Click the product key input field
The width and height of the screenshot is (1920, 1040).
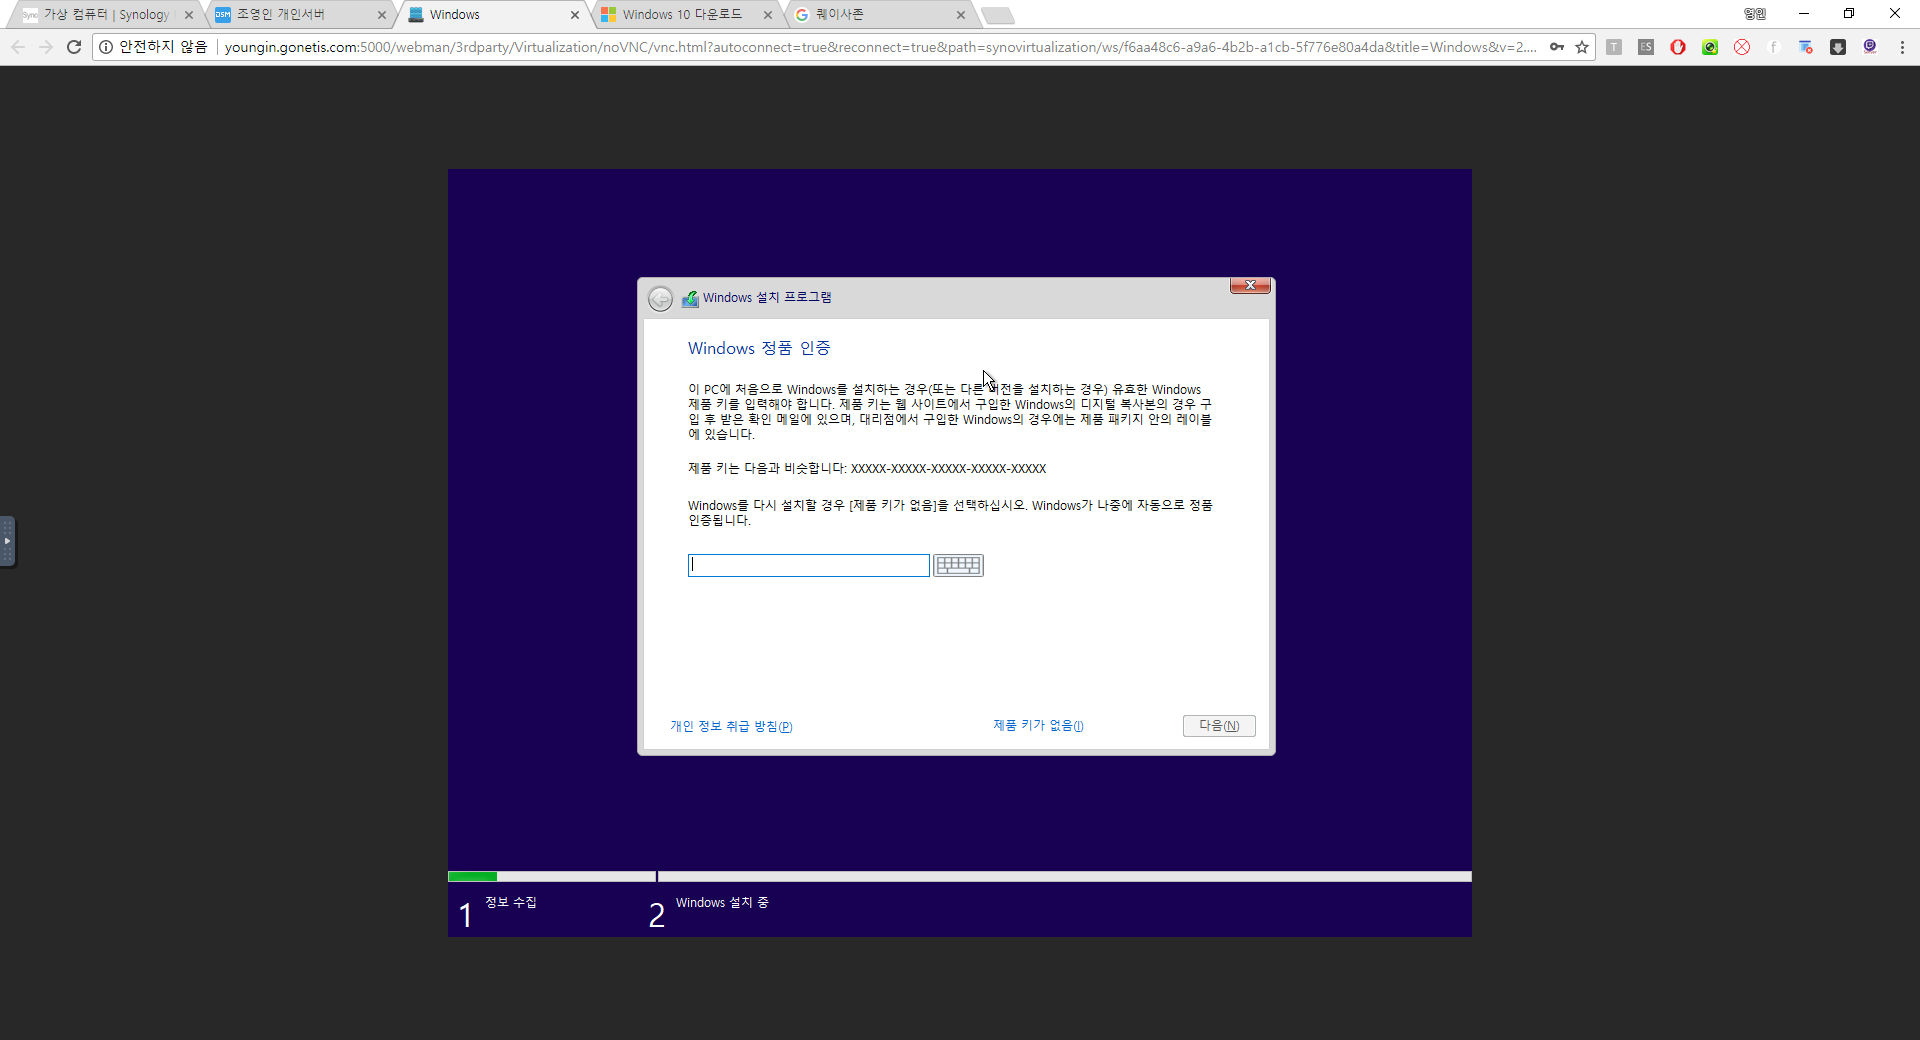coord(808,566)
